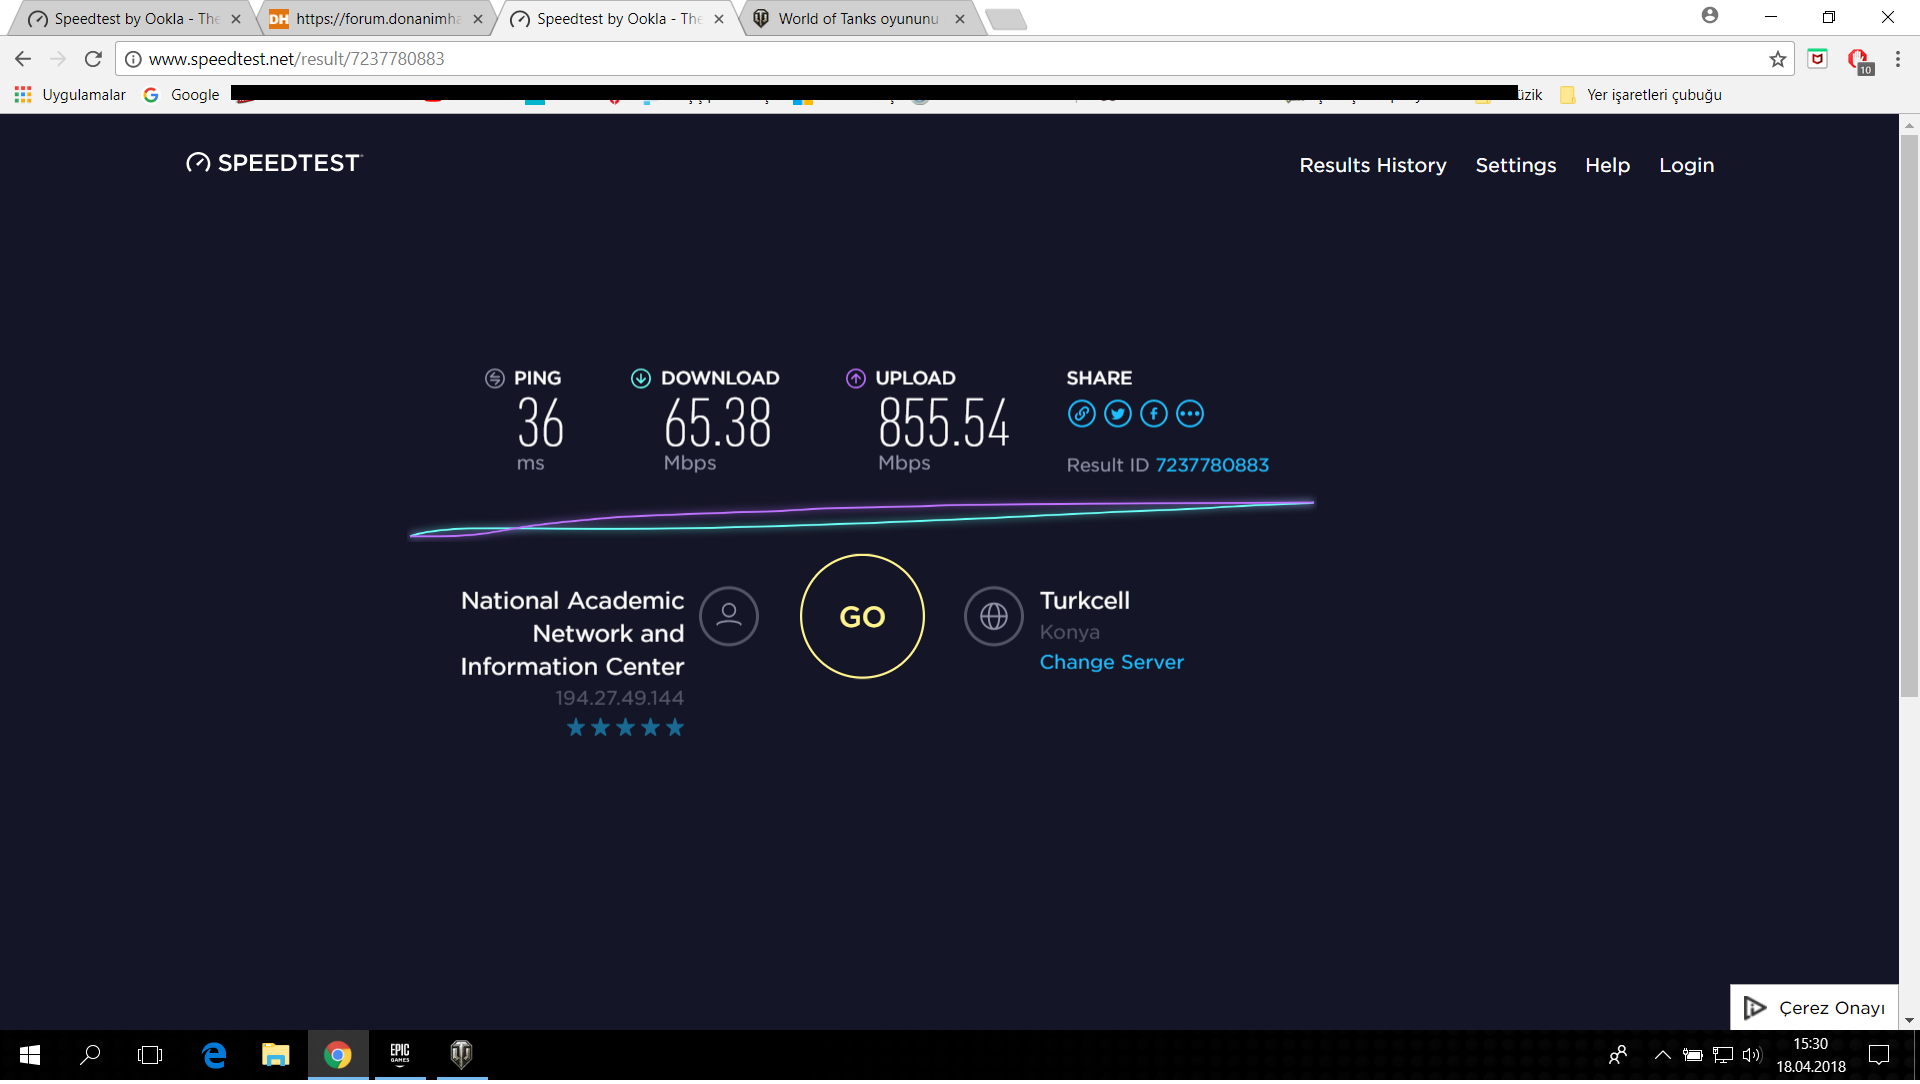Open Results History page
Screen dimensions: 1920x1084
coord(1372,165)
